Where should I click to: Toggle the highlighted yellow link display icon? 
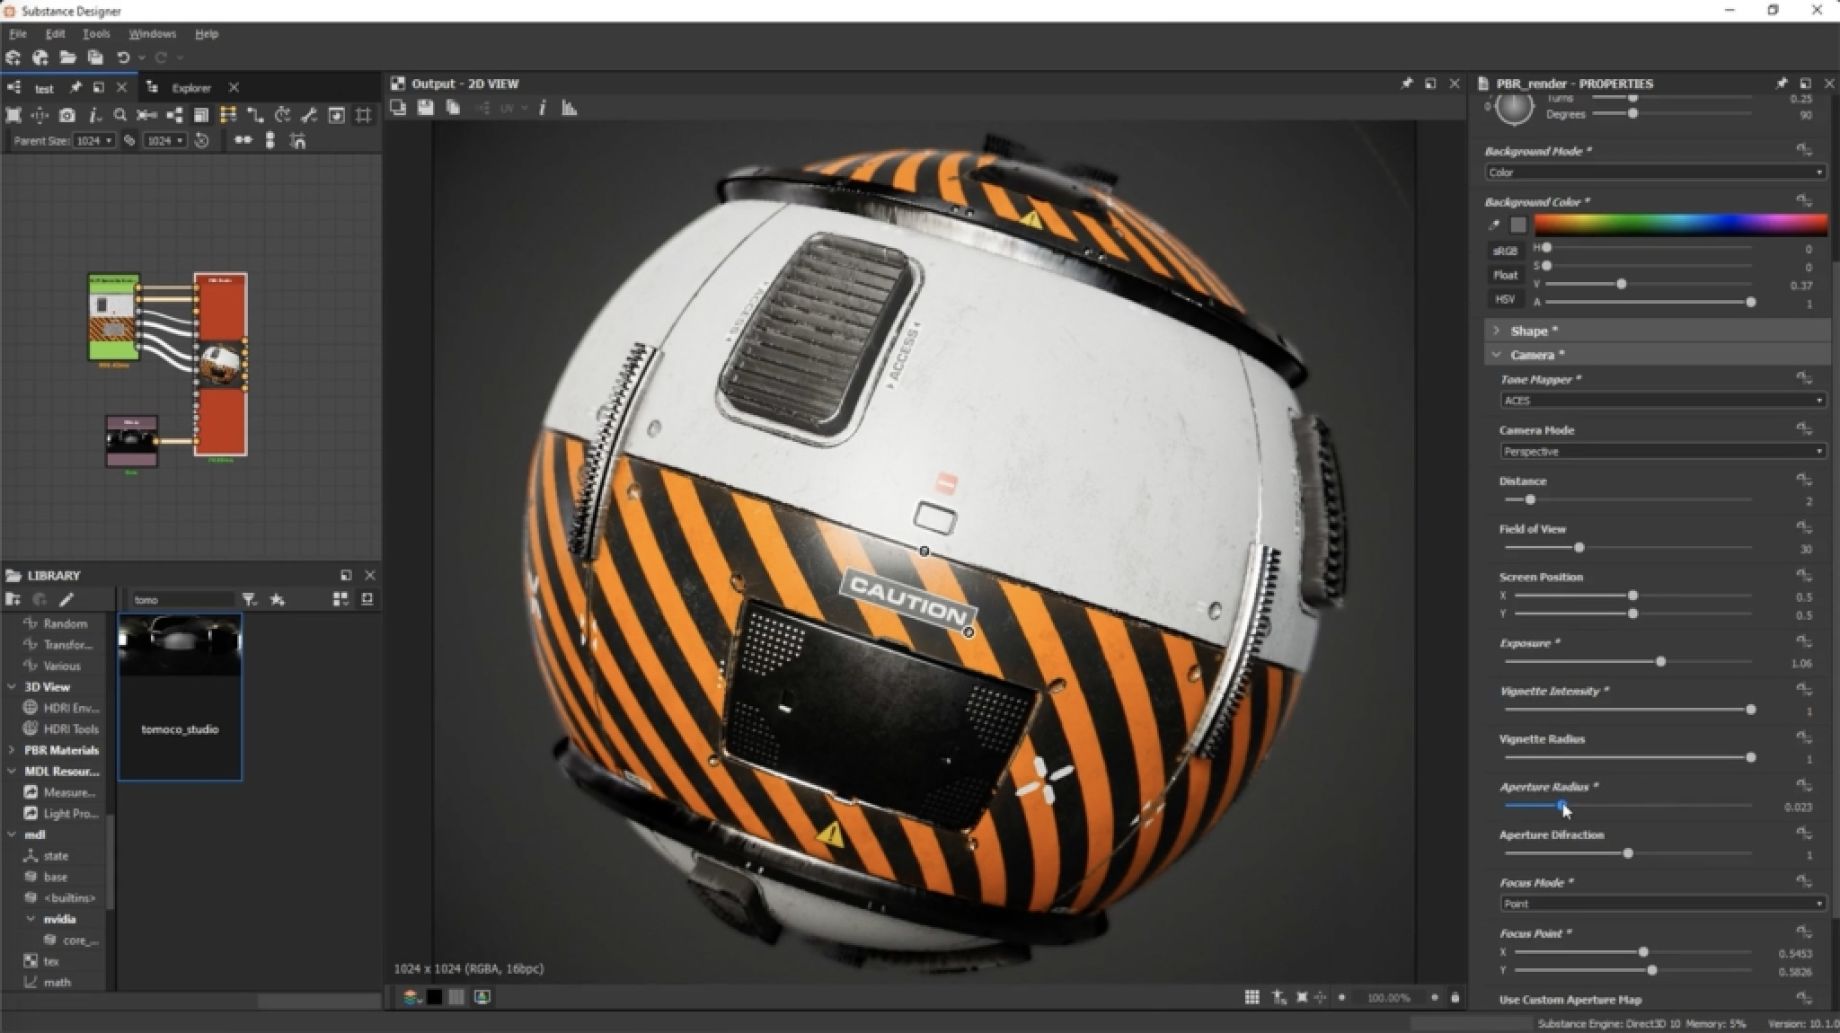point(228,116)
